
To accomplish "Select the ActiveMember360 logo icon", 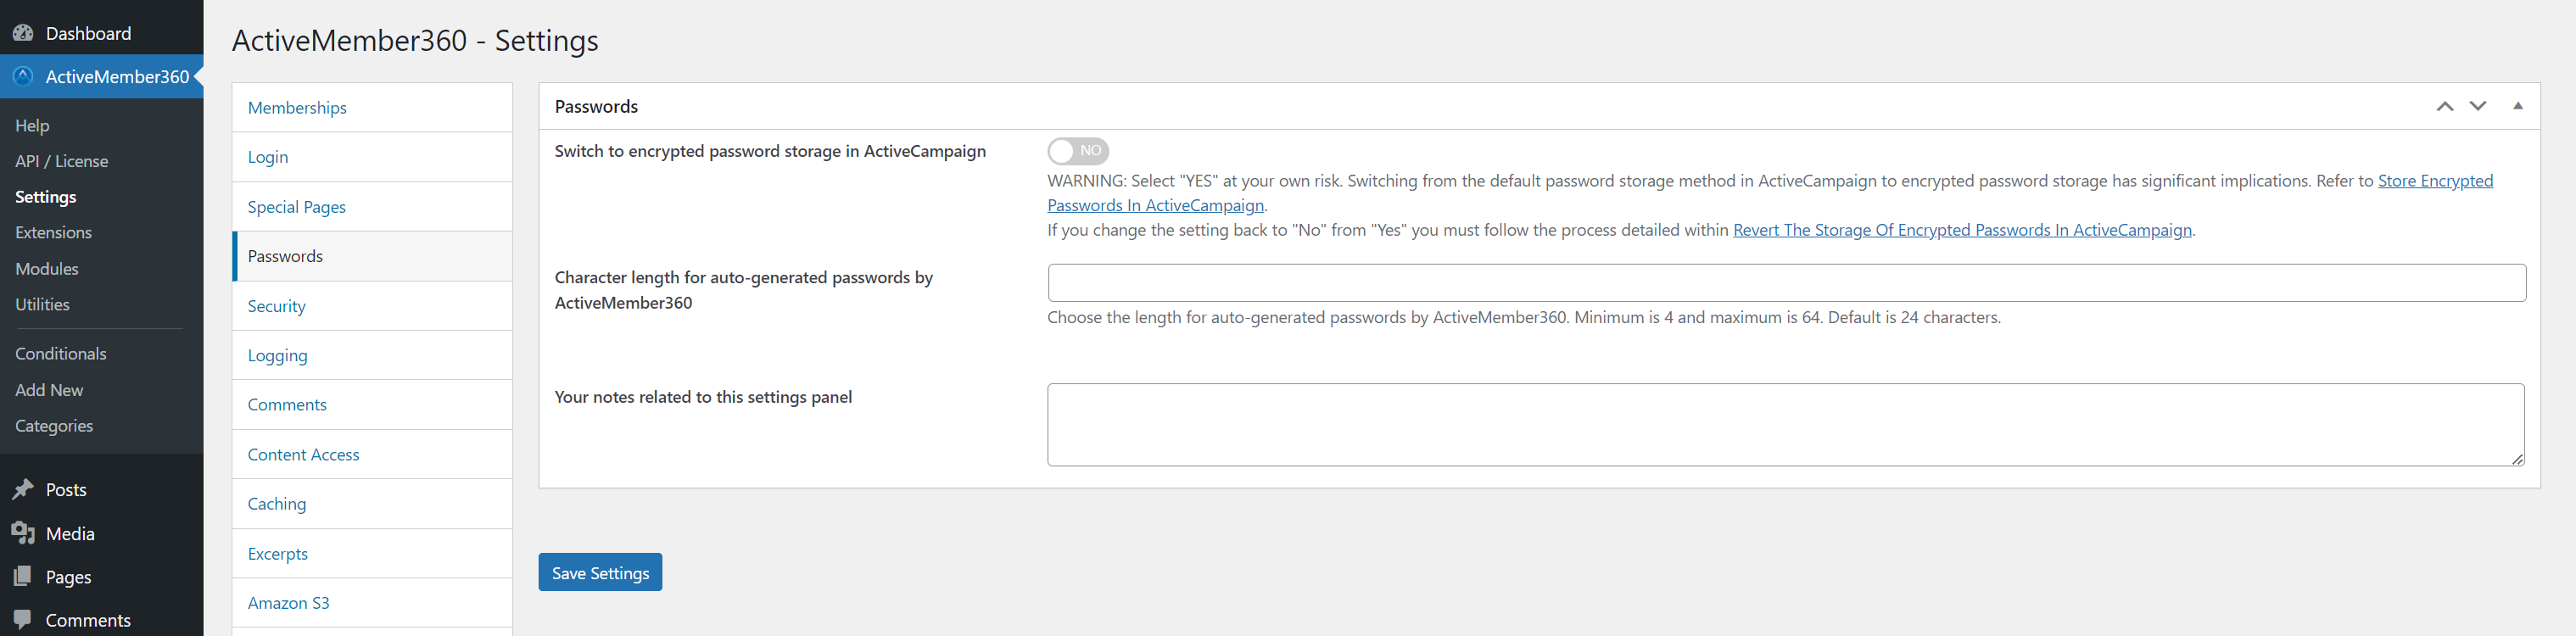I will tap(22, 76).
